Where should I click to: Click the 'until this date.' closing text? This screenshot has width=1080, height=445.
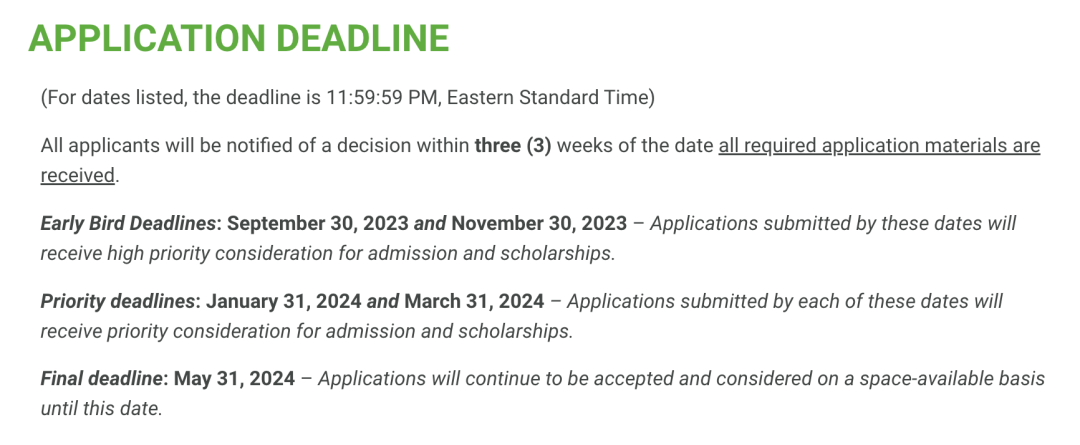[x=101, y=408]
